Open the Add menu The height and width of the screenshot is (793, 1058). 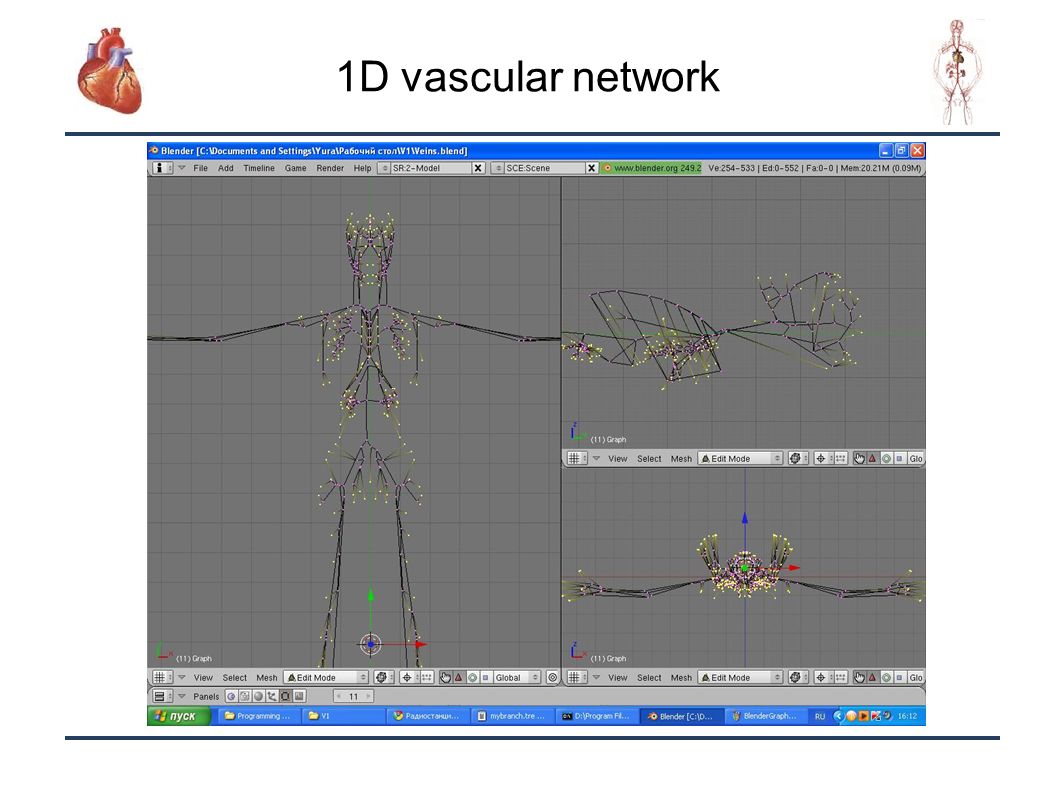[x=225, y=168]
